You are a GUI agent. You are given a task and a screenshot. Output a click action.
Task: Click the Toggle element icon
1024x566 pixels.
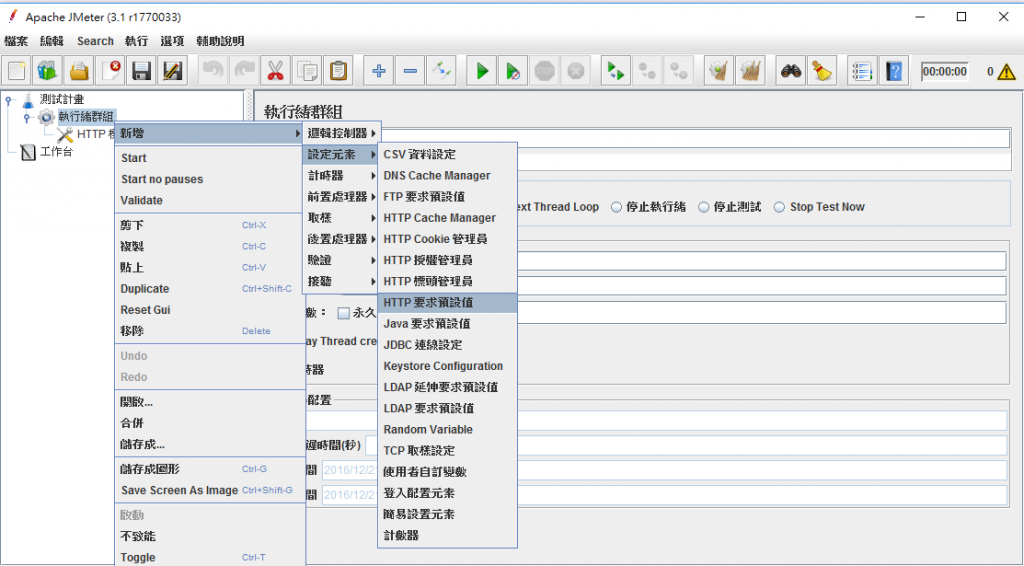tap(441, 71)
